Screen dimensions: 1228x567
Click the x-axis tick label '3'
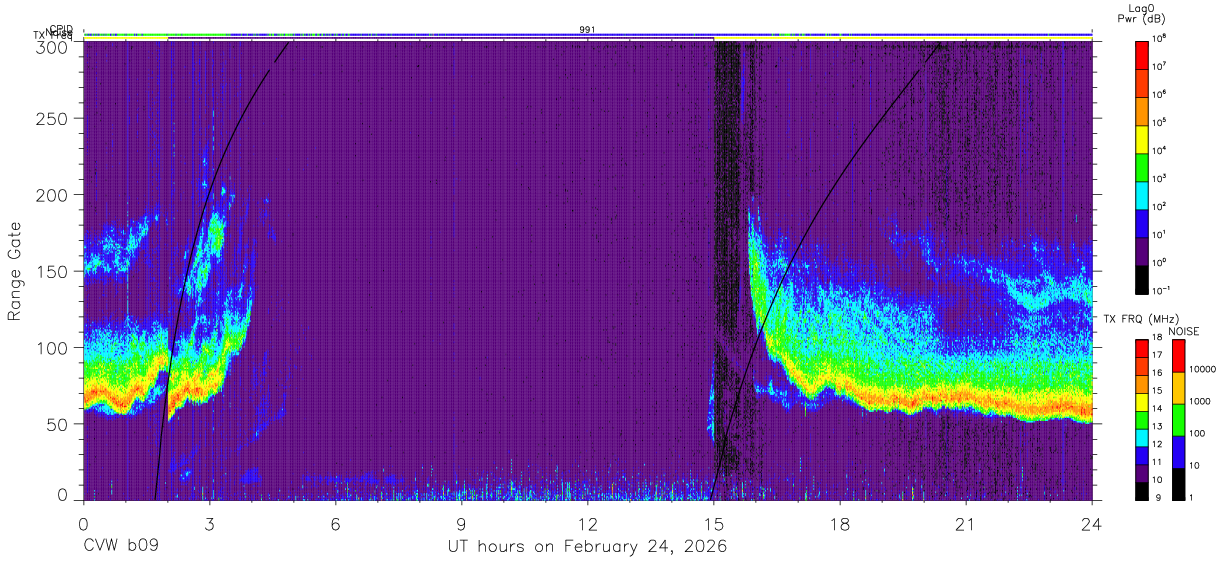coord(209,524)
